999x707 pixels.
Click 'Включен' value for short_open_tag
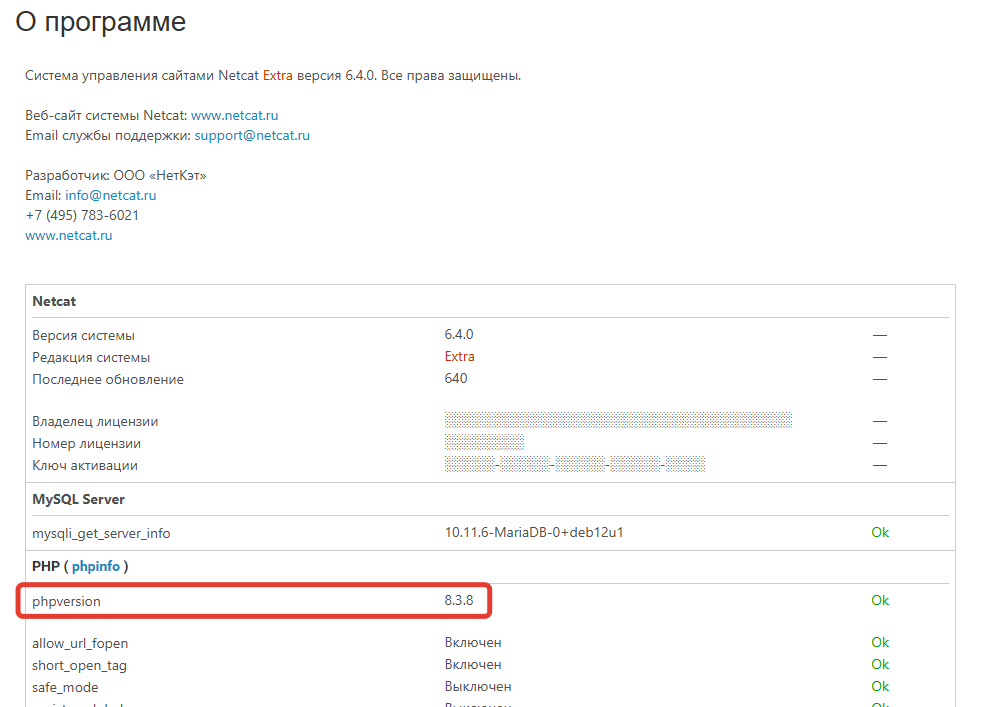coord(473,664)
